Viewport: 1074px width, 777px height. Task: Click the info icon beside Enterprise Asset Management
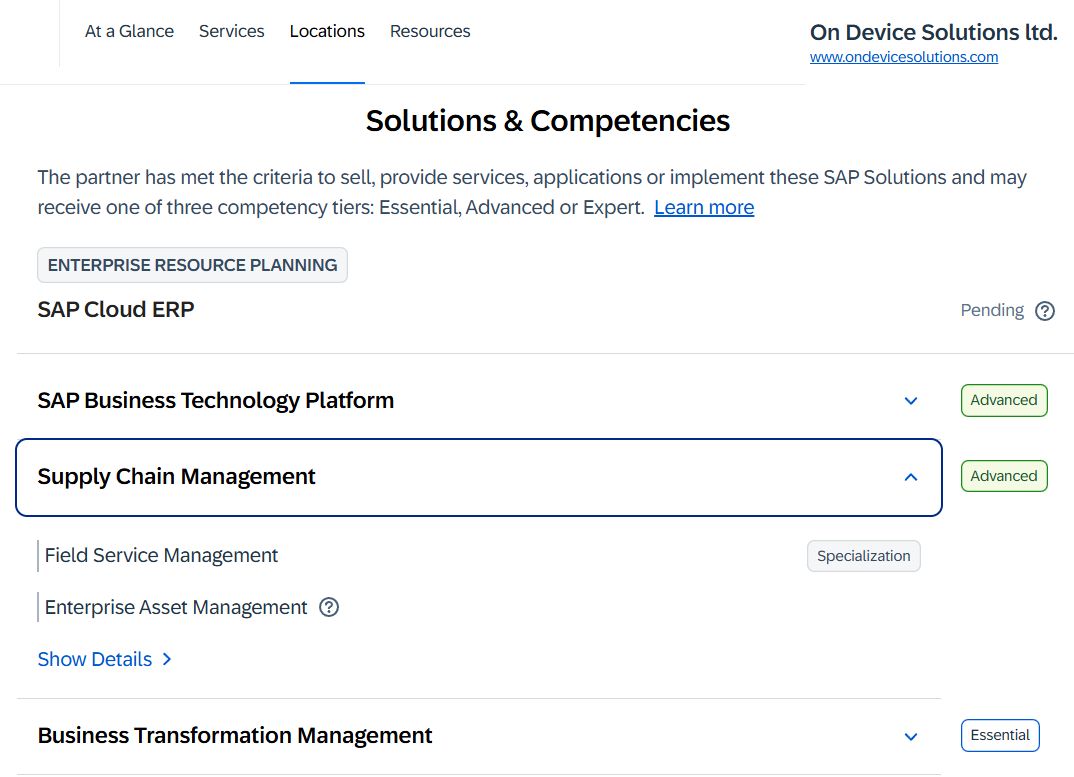(329, 607)
